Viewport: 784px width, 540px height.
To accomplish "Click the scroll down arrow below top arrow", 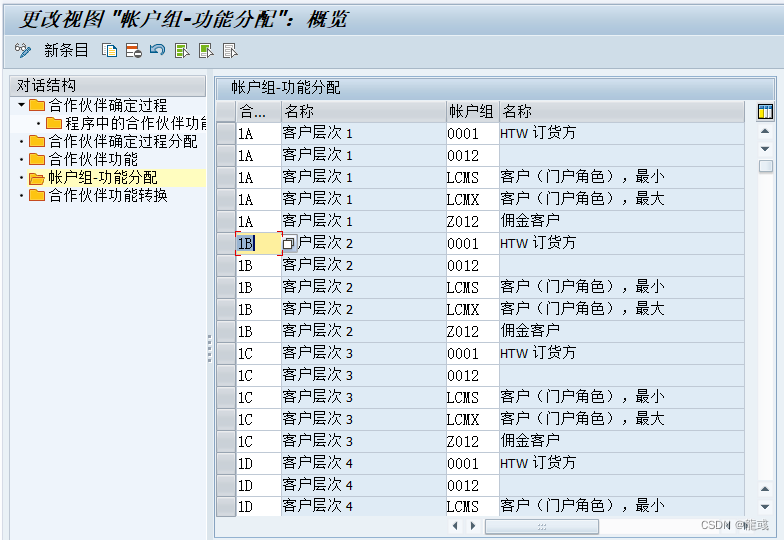I will (765, 148).
